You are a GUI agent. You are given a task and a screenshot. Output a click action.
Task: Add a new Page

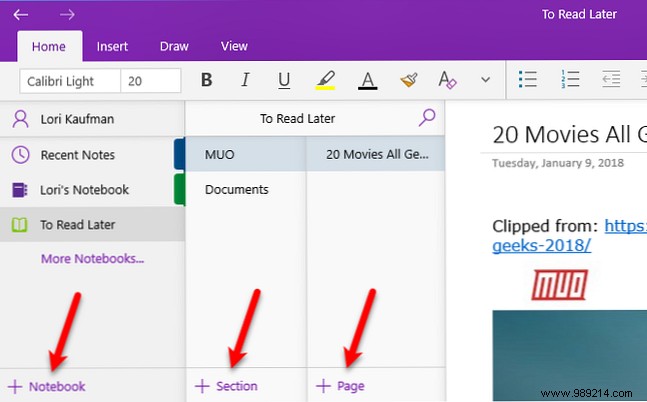tap(340, 386)
